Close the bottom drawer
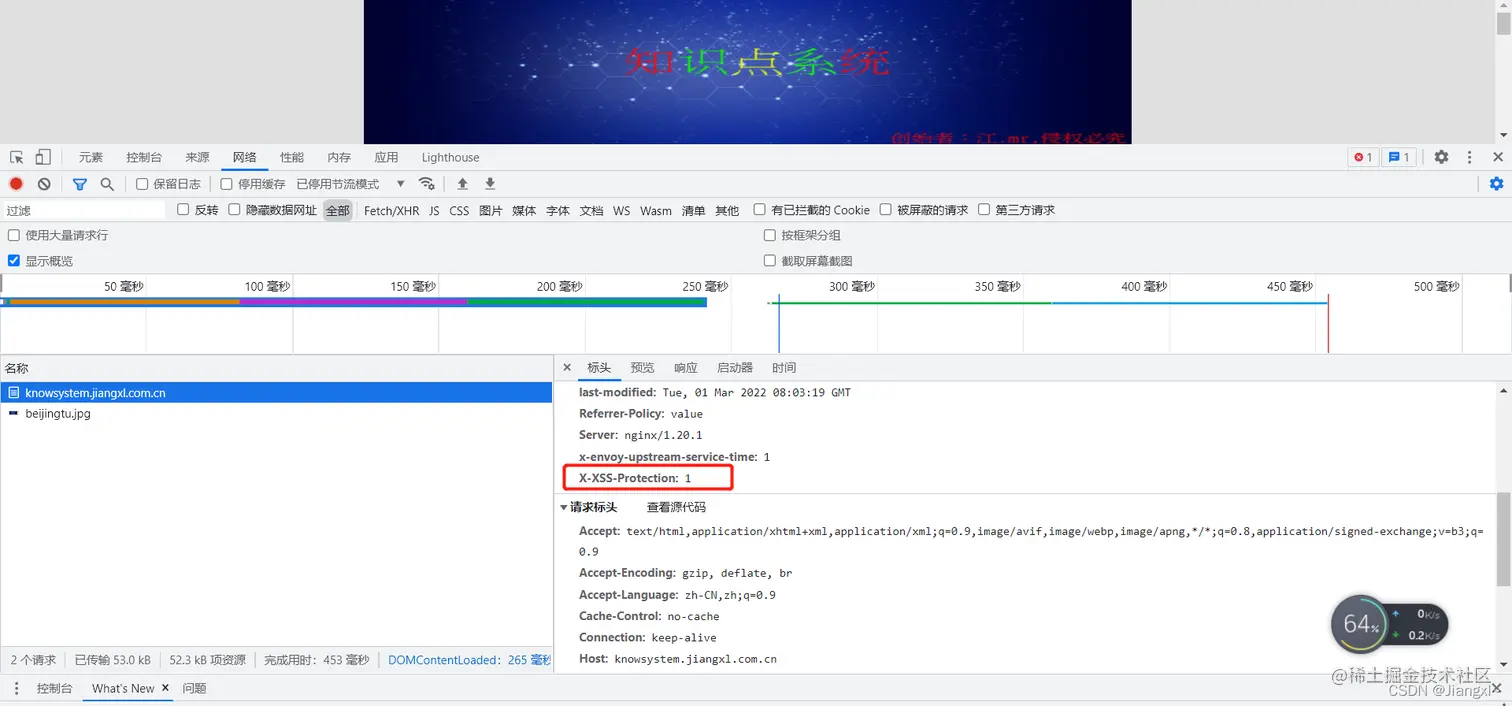 coord(1497,688)
